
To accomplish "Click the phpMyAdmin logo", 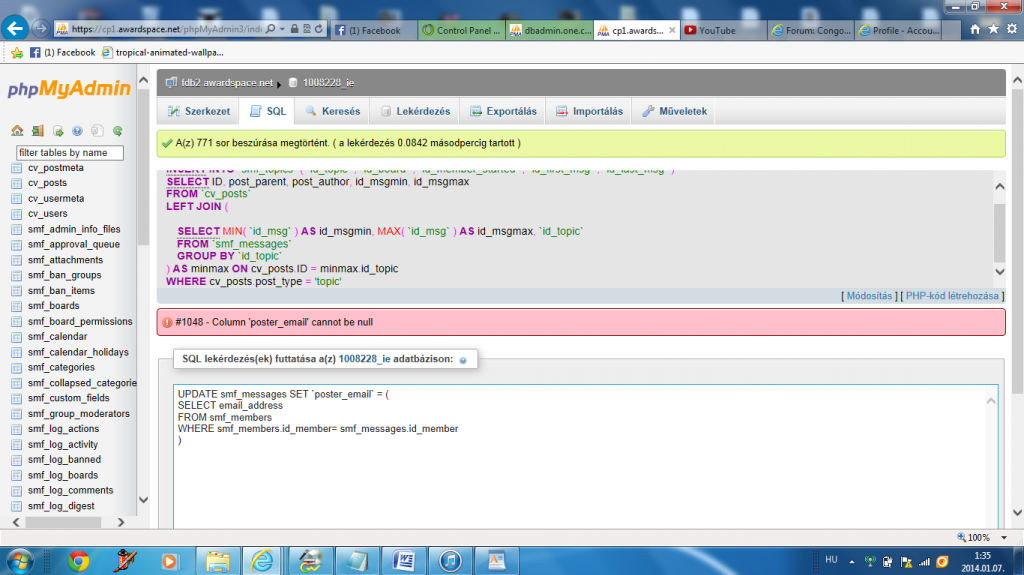I will (x=69, y=88).
